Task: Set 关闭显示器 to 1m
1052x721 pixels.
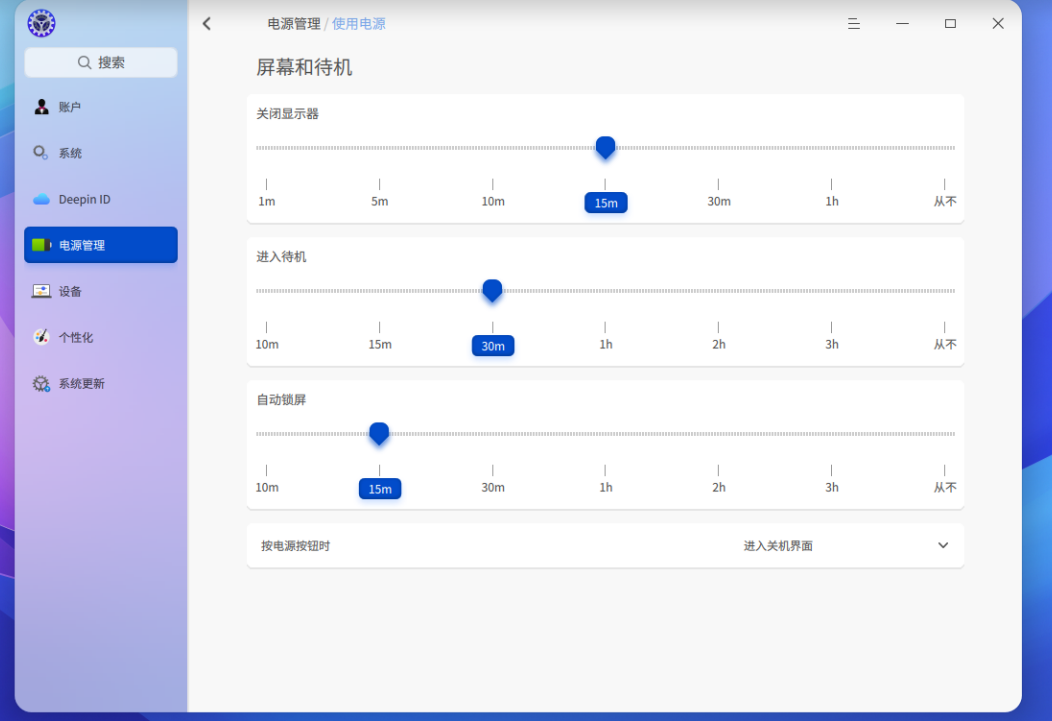Action: (x=266, y=201)
